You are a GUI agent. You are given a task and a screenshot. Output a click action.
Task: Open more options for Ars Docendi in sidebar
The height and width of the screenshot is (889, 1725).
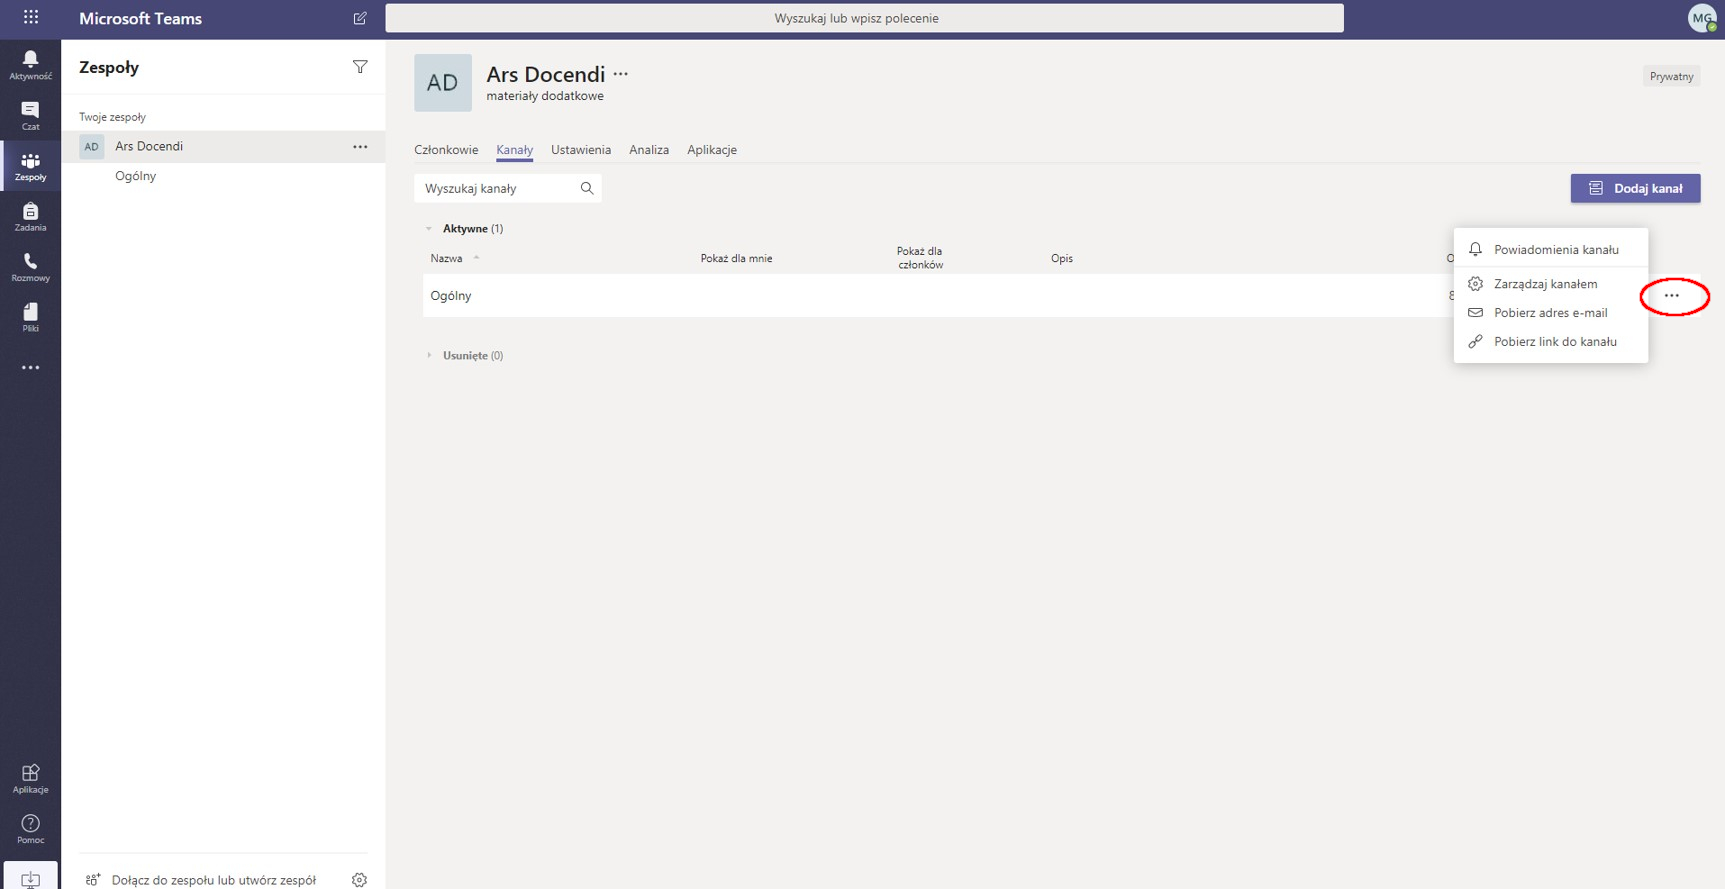360,147
